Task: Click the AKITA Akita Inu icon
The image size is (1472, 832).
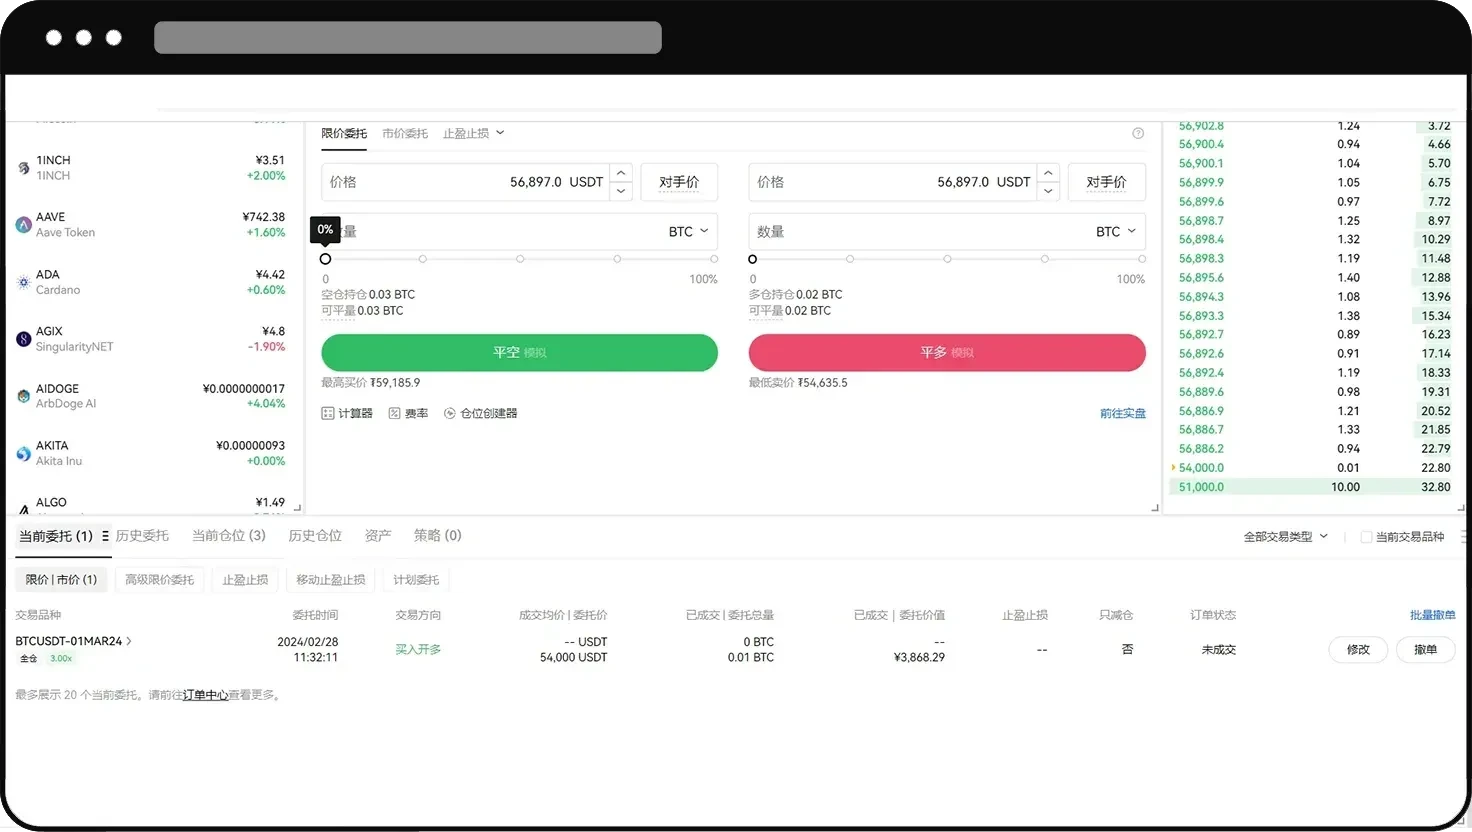Action: 22,452
